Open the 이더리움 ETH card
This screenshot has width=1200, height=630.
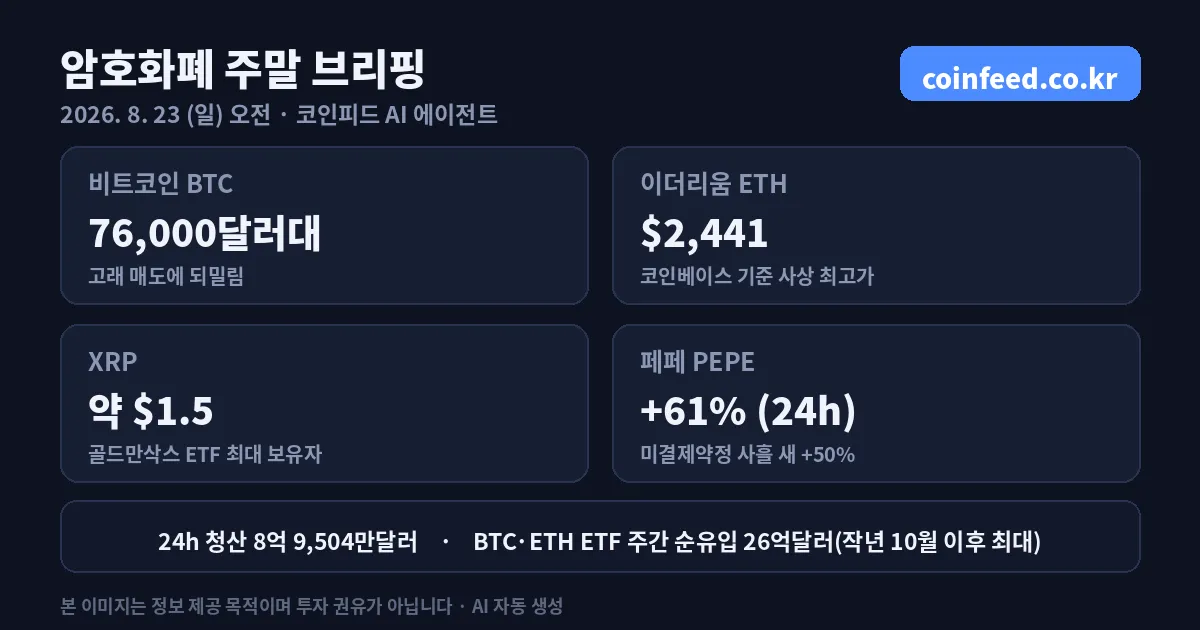click(876, 225)
